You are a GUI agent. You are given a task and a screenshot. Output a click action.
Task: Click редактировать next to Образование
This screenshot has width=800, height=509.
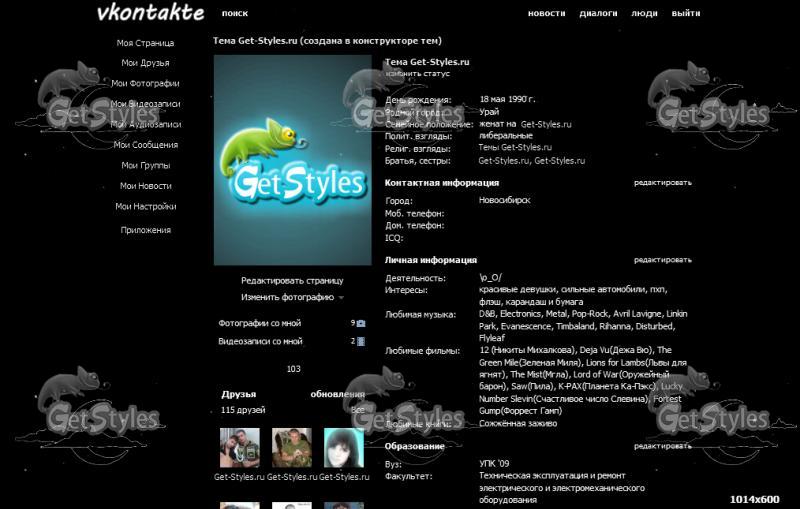pyautogui.click(x=663, y=446)
